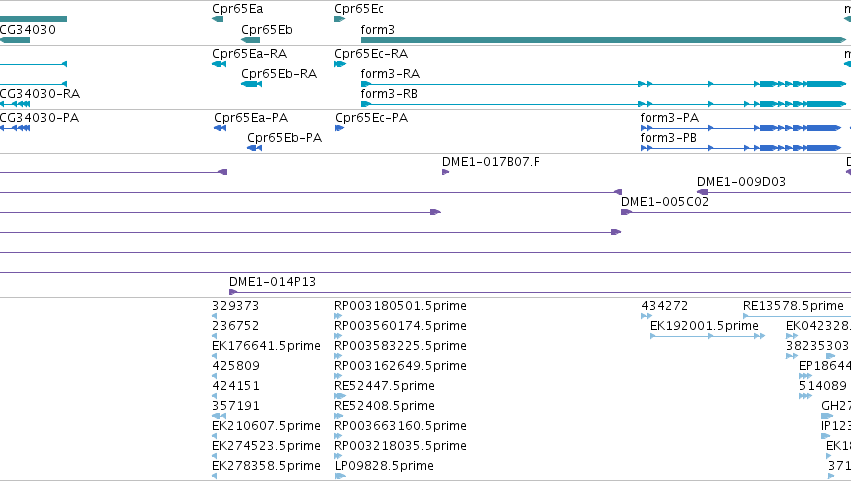Click the 236752 EST label
The height and width of the screenshot is (481, 851).
point(236,326)
